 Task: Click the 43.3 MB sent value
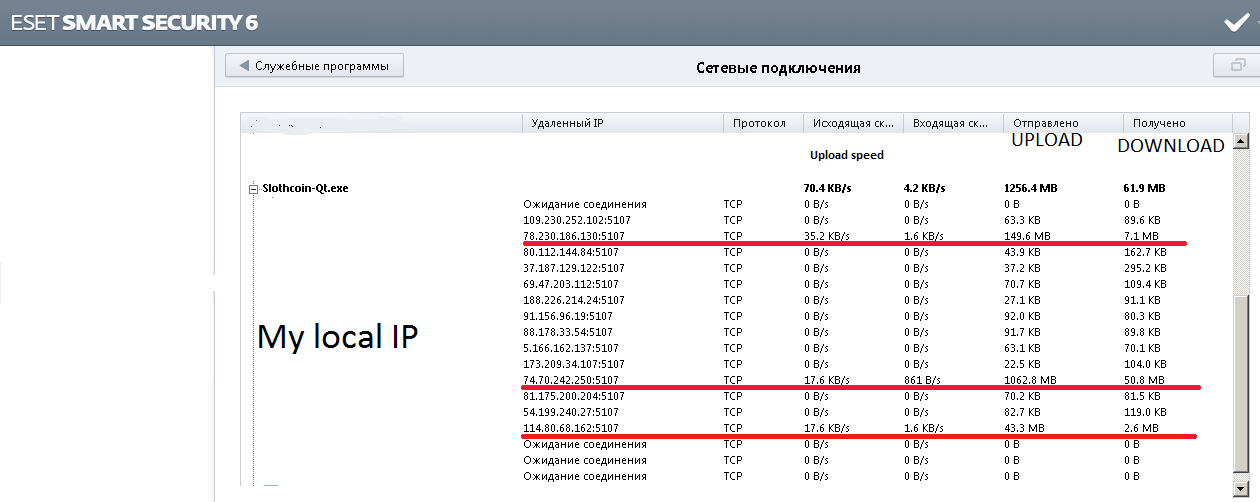click(x=1024, y=428)
